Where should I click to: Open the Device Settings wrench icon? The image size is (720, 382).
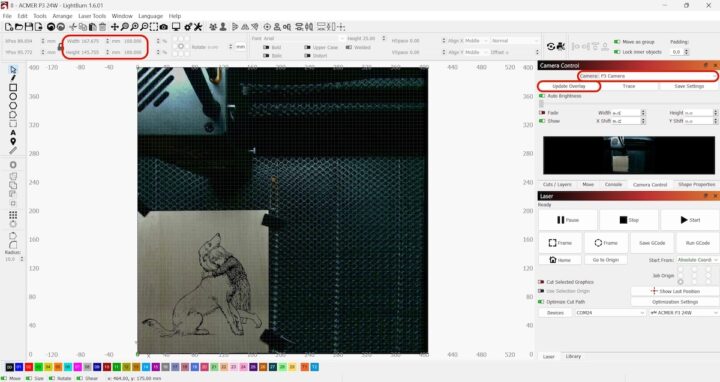click(198, 27)
